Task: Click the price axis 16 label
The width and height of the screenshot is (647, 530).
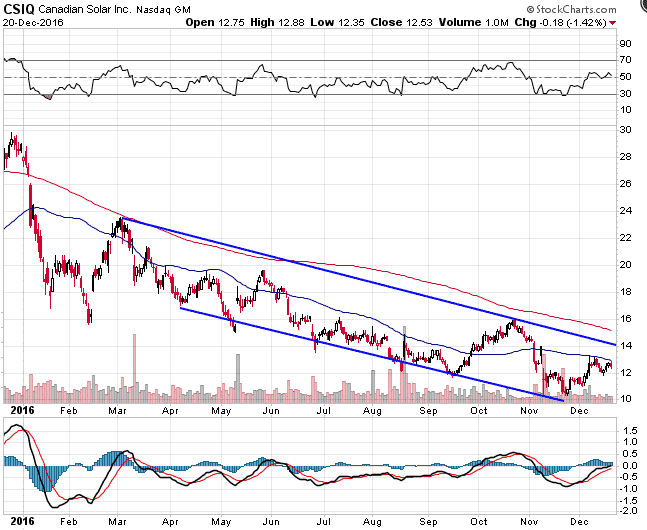Action: click(626, 319)
